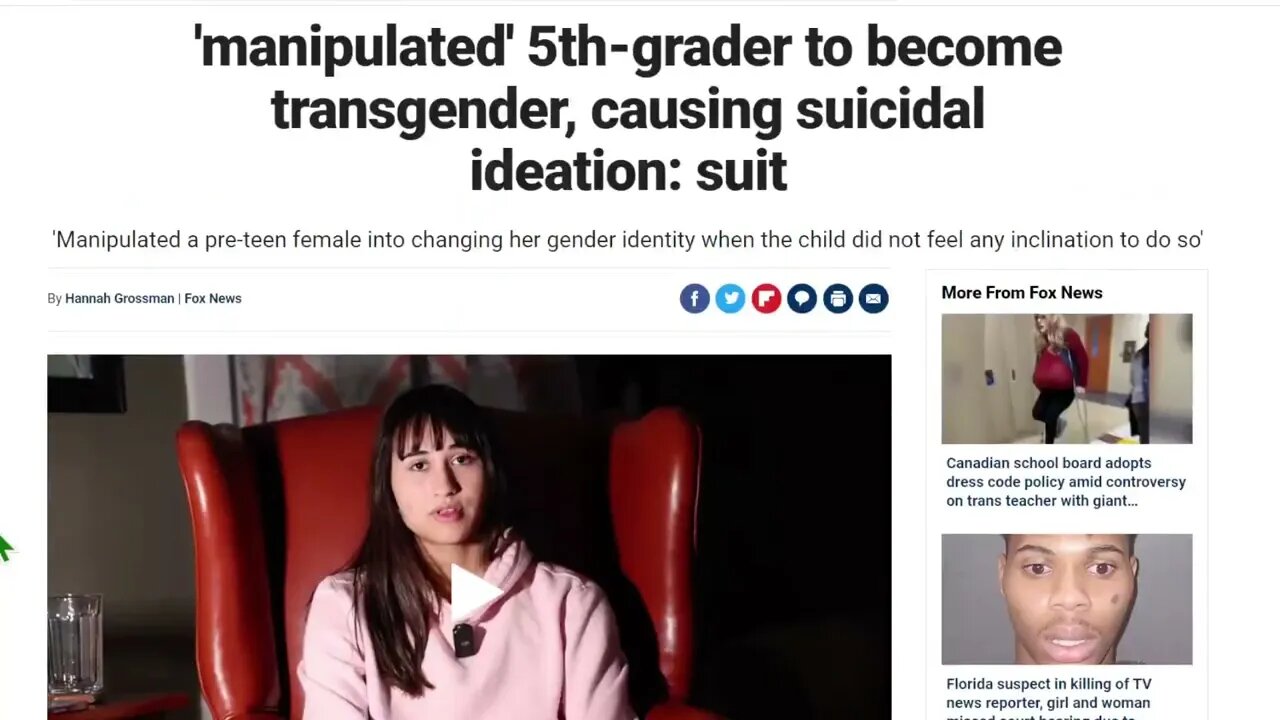Click the glass on the side table in the video

coord(75,643)
